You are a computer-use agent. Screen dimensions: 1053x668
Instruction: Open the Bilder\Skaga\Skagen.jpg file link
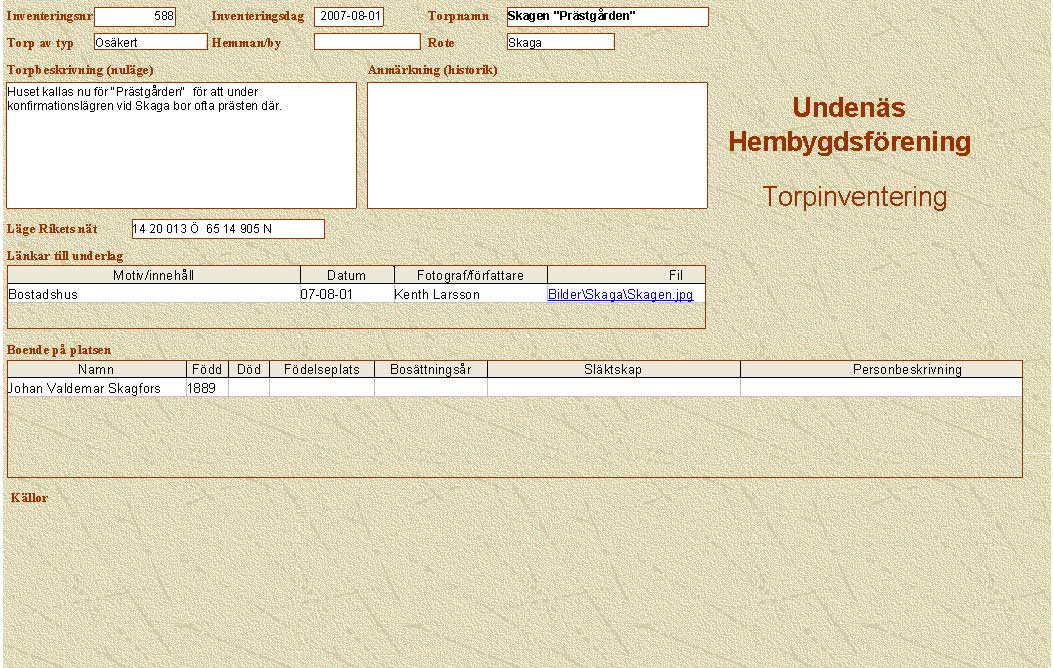[620, 295]
